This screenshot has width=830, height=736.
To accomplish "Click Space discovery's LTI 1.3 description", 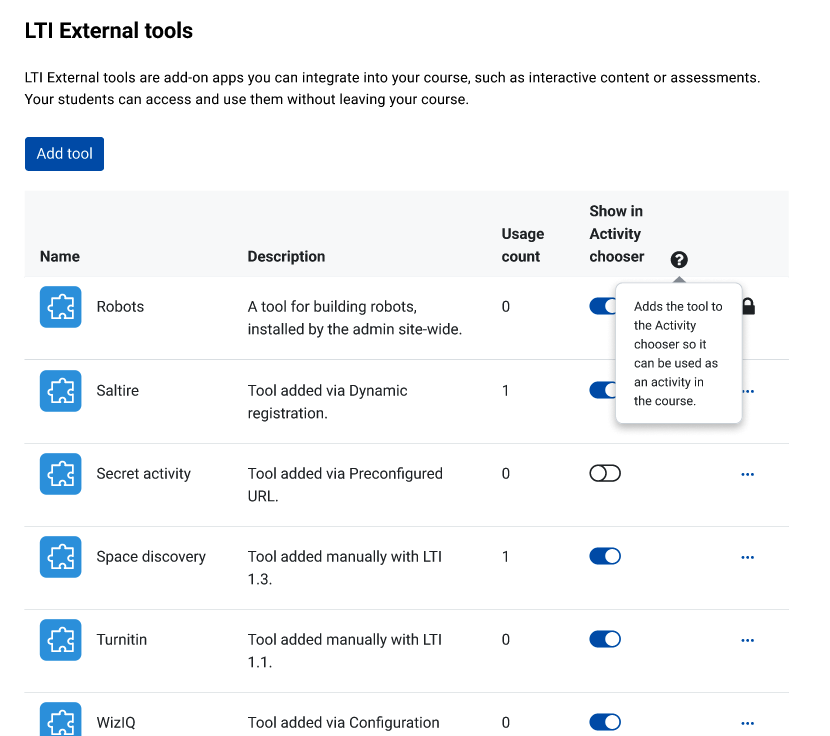I will pyautogui.click(x=345, y=568).
